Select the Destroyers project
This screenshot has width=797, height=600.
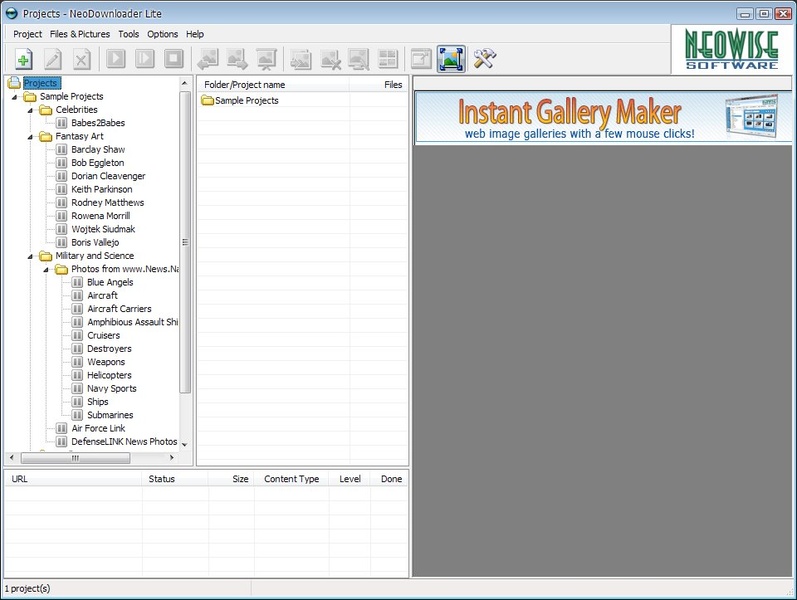(x=109, y=349)
